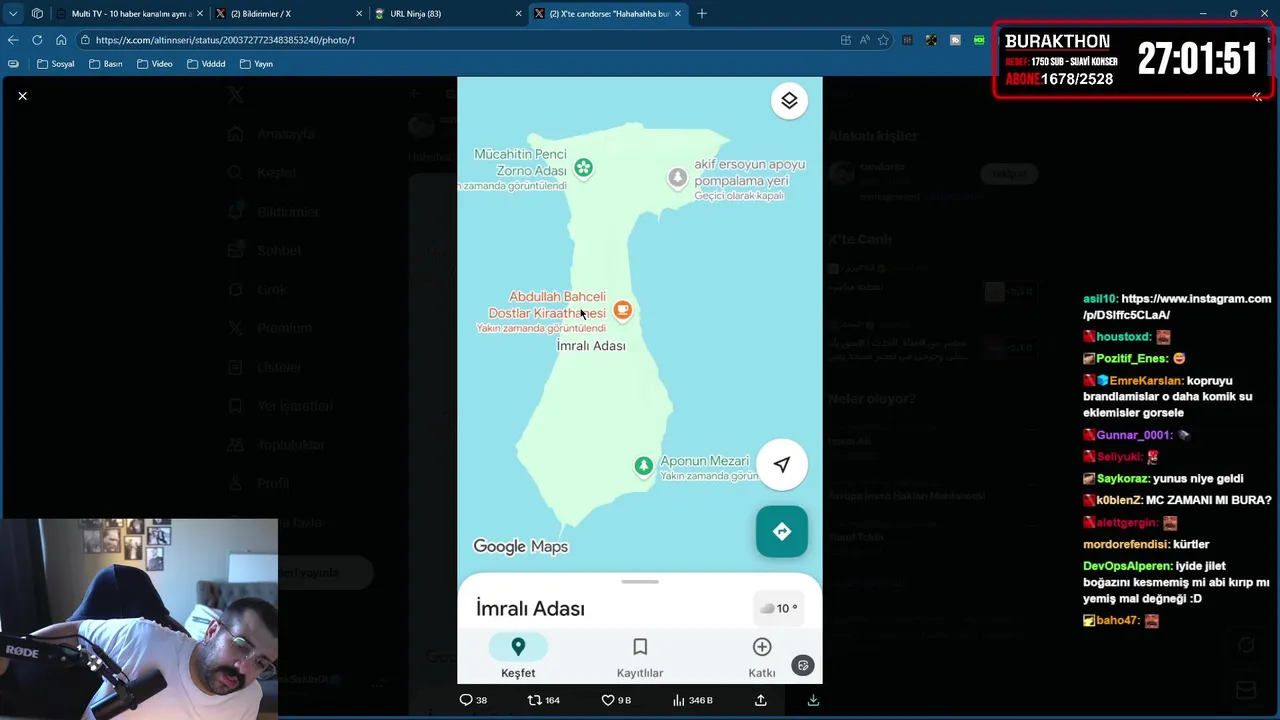This screenshot has width=1280, height=720.
Task: Open the Vdddd bookmarks folder
Action: (x=206, y=64)
